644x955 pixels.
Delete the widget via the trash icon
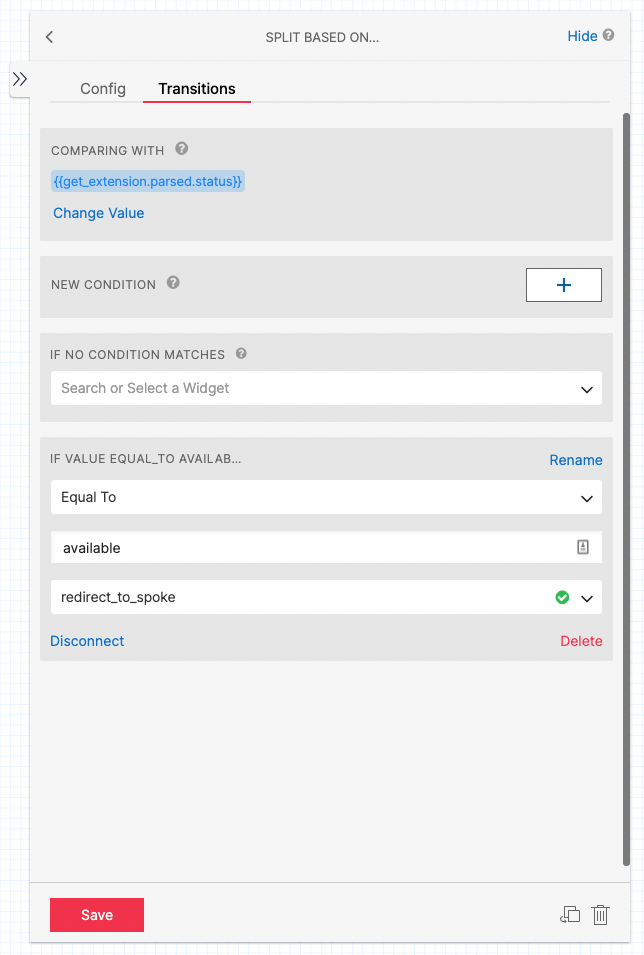pos(600,915)
